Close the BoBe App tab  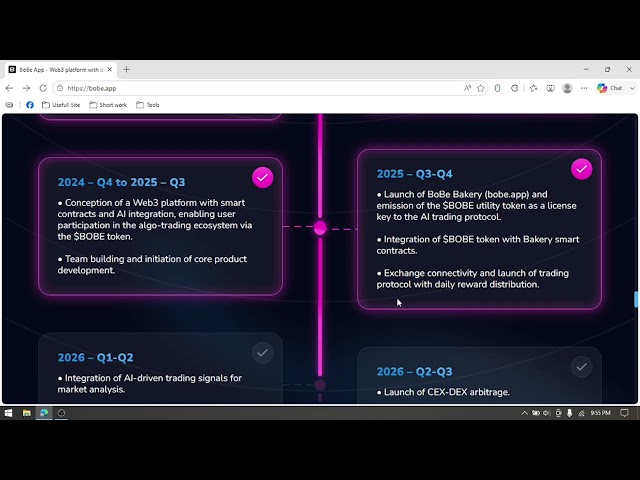pyautogui.click(x=109, y=70)
